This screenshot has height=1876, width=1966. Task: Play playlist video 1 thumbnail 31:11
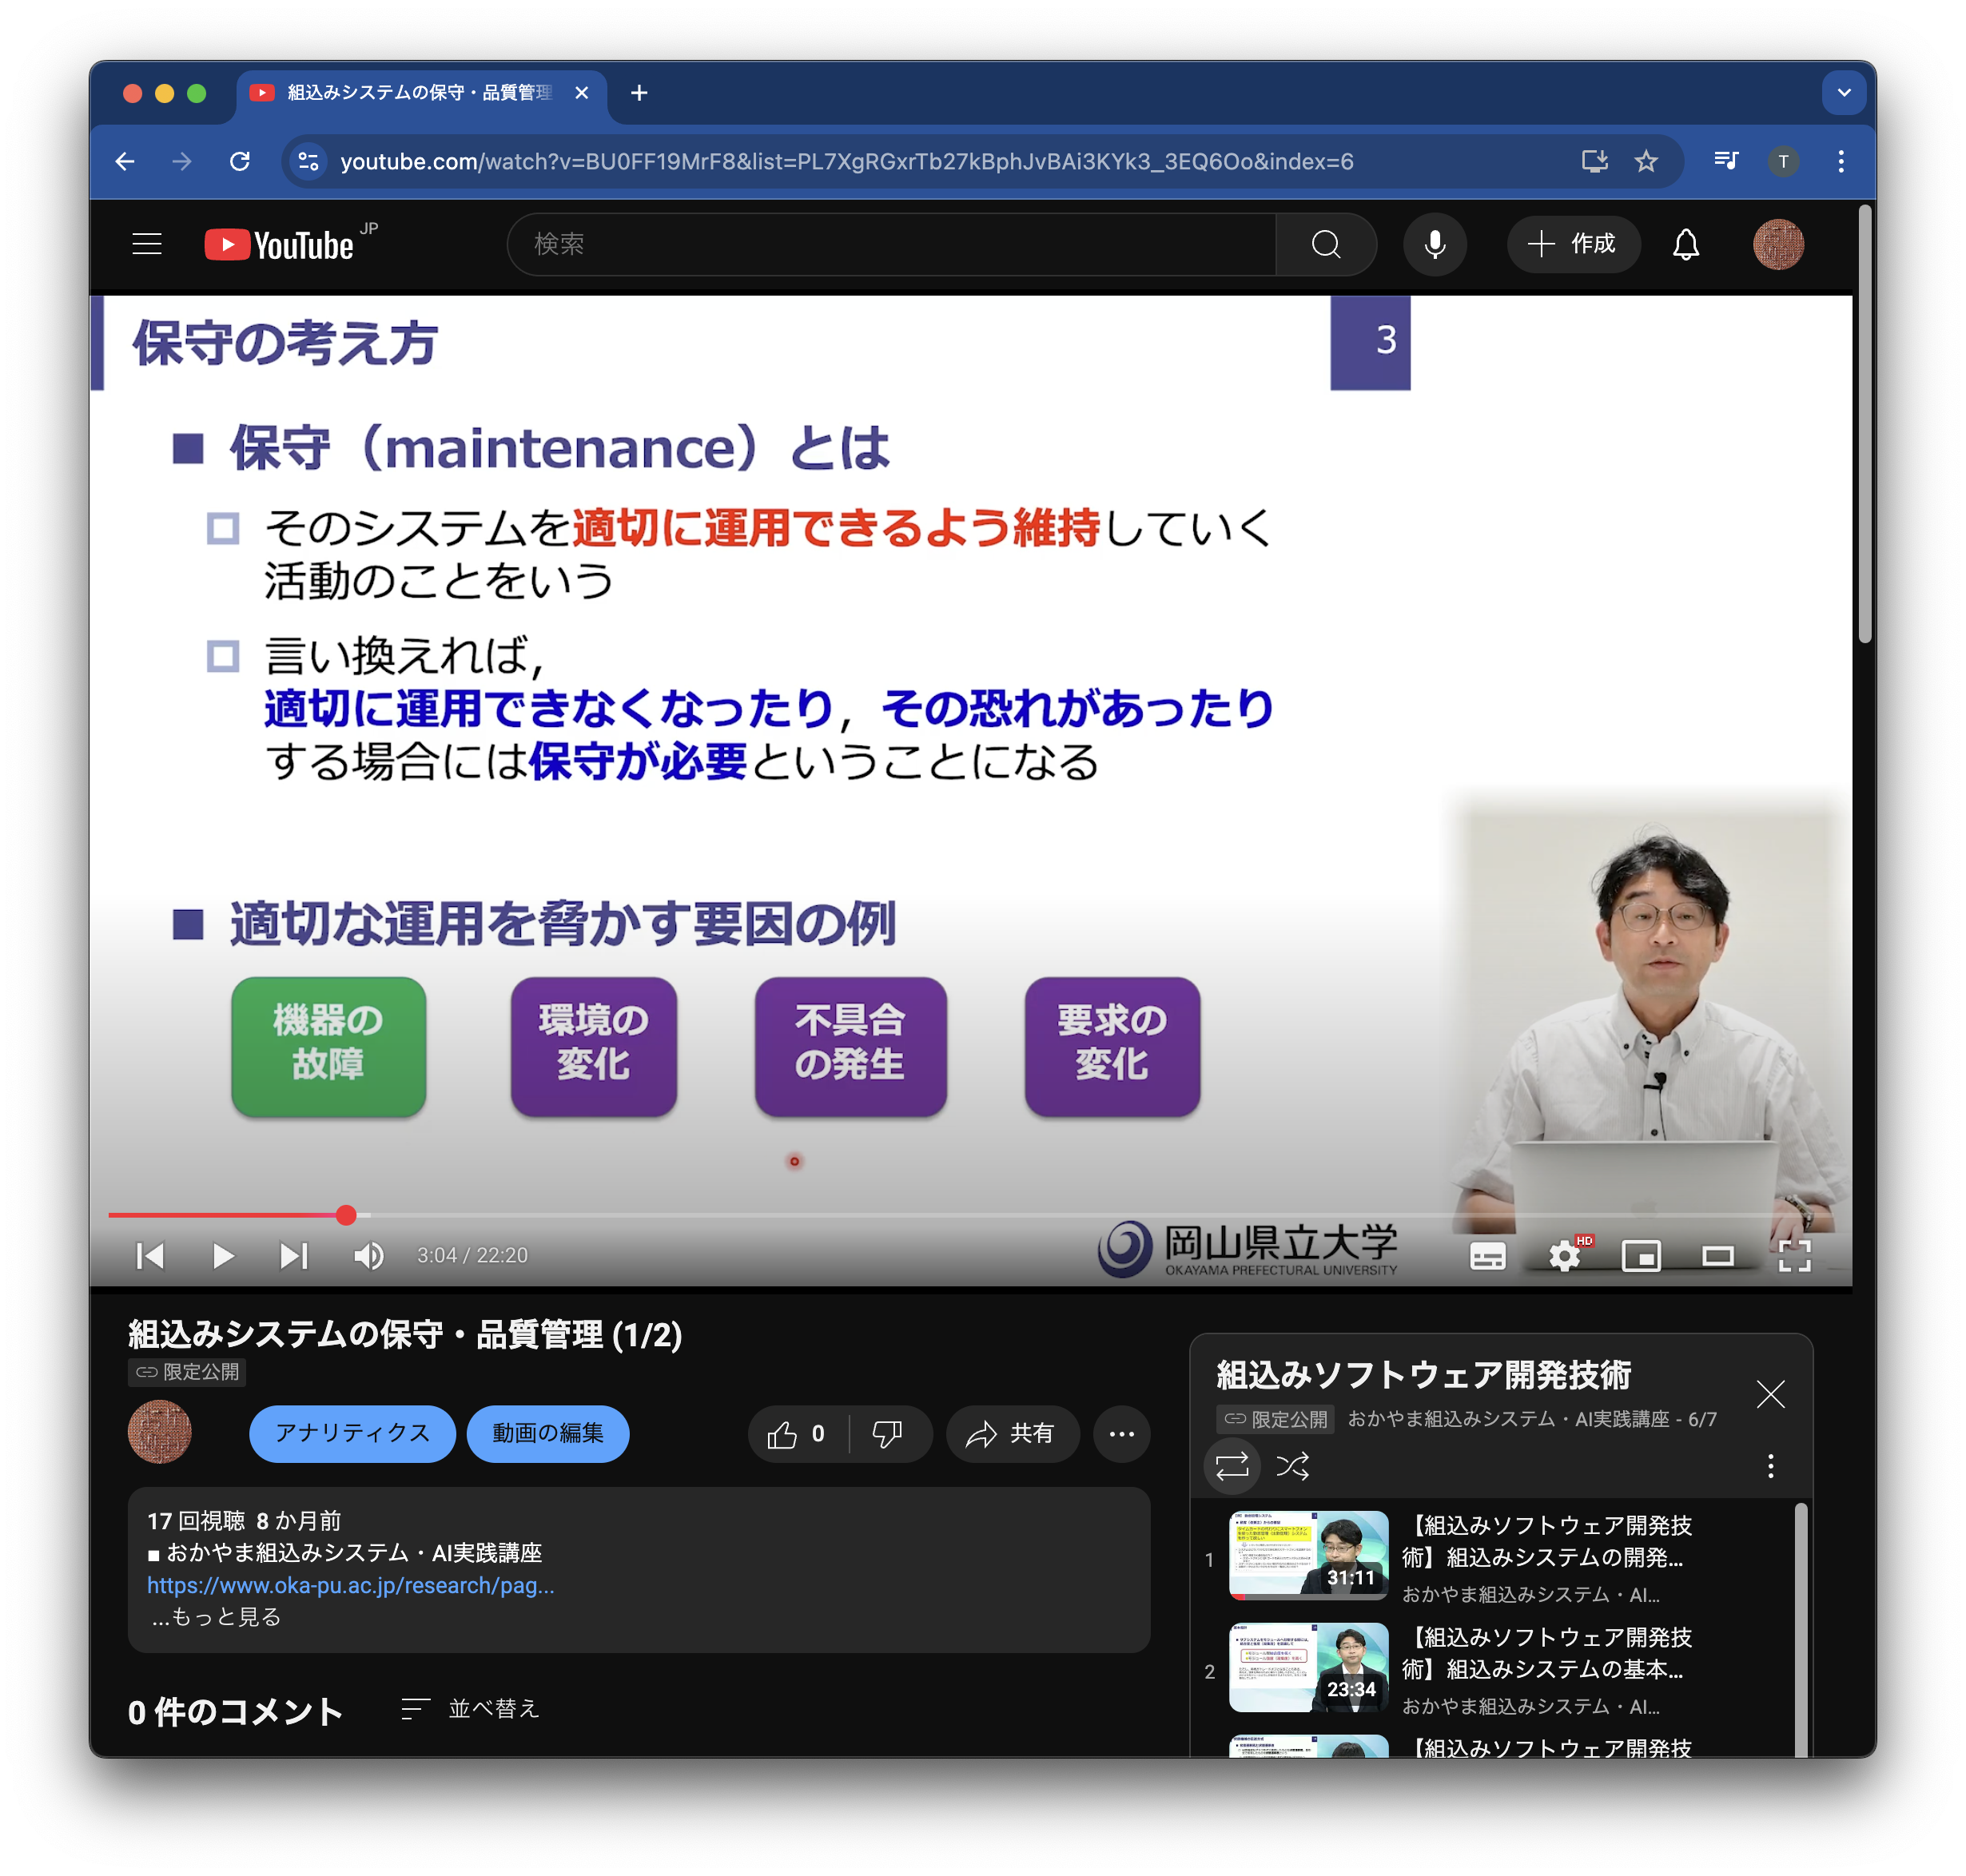(1308, 1555)
